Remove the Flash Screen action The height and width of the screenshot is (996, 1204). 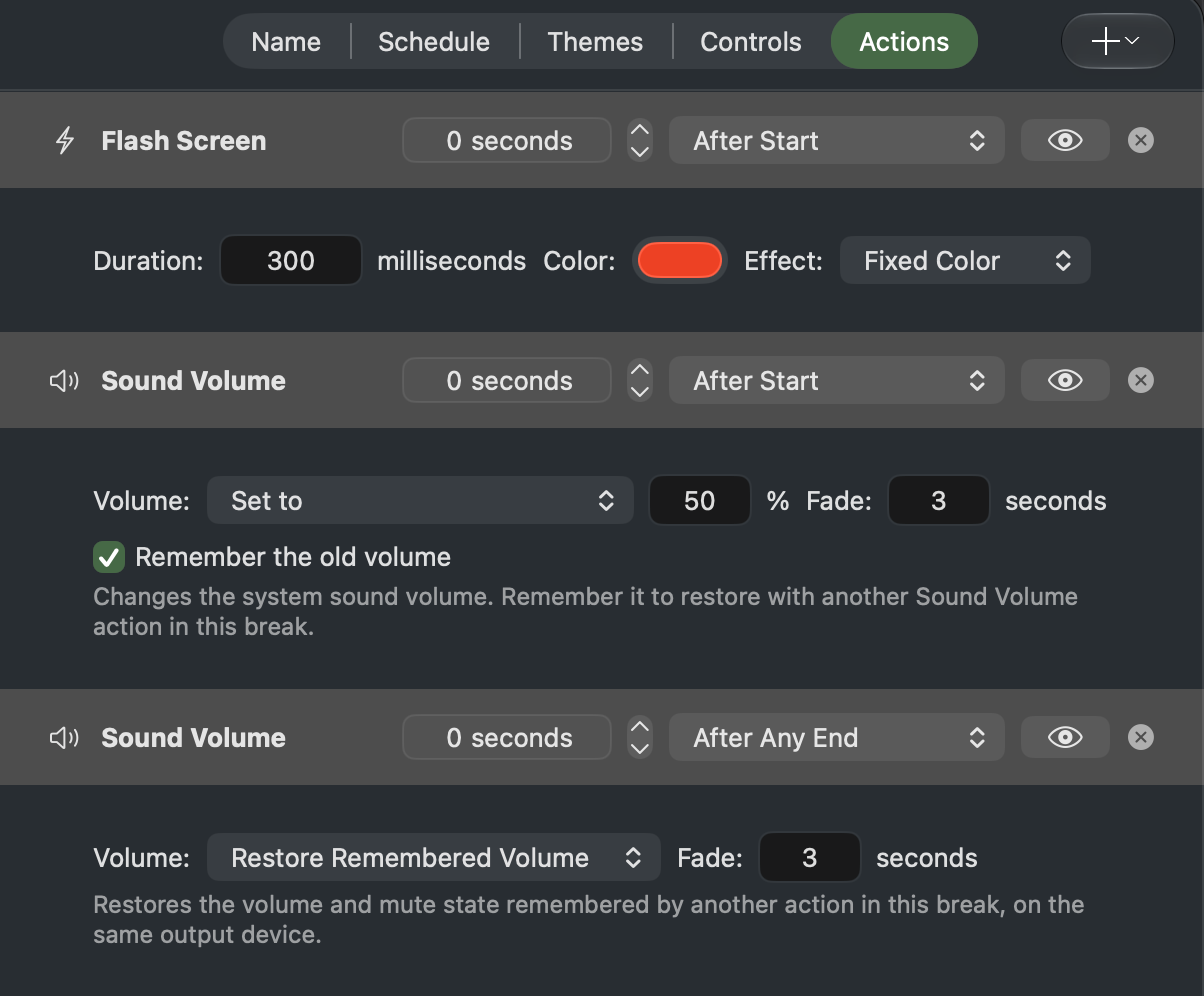click(1140, 141)
